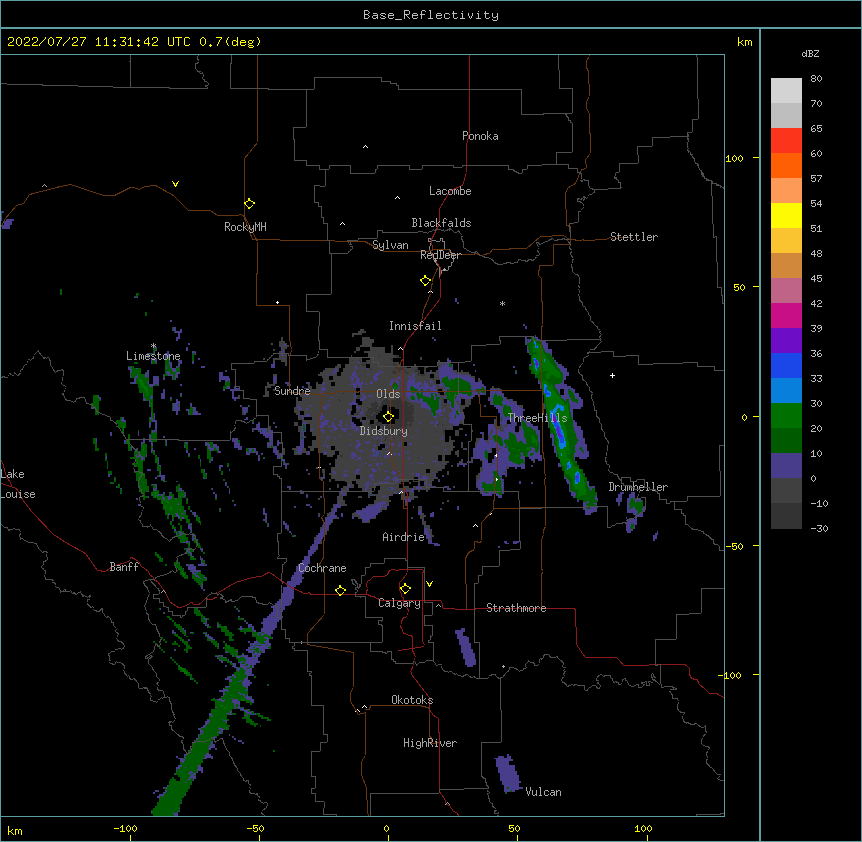The height and width of the screenshot is (842, 862).
Task: Click the white plus marker northwest of Drumheller
Action: [x=612, y=375]
